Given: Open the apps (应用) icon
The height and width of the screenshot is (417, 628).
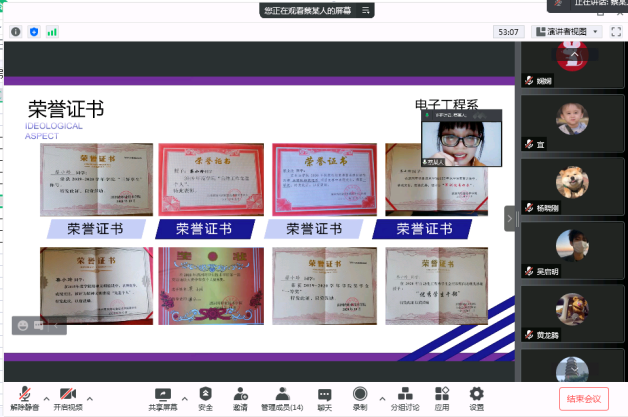Looking at the screenshot, I should click(x=442, y=397).
